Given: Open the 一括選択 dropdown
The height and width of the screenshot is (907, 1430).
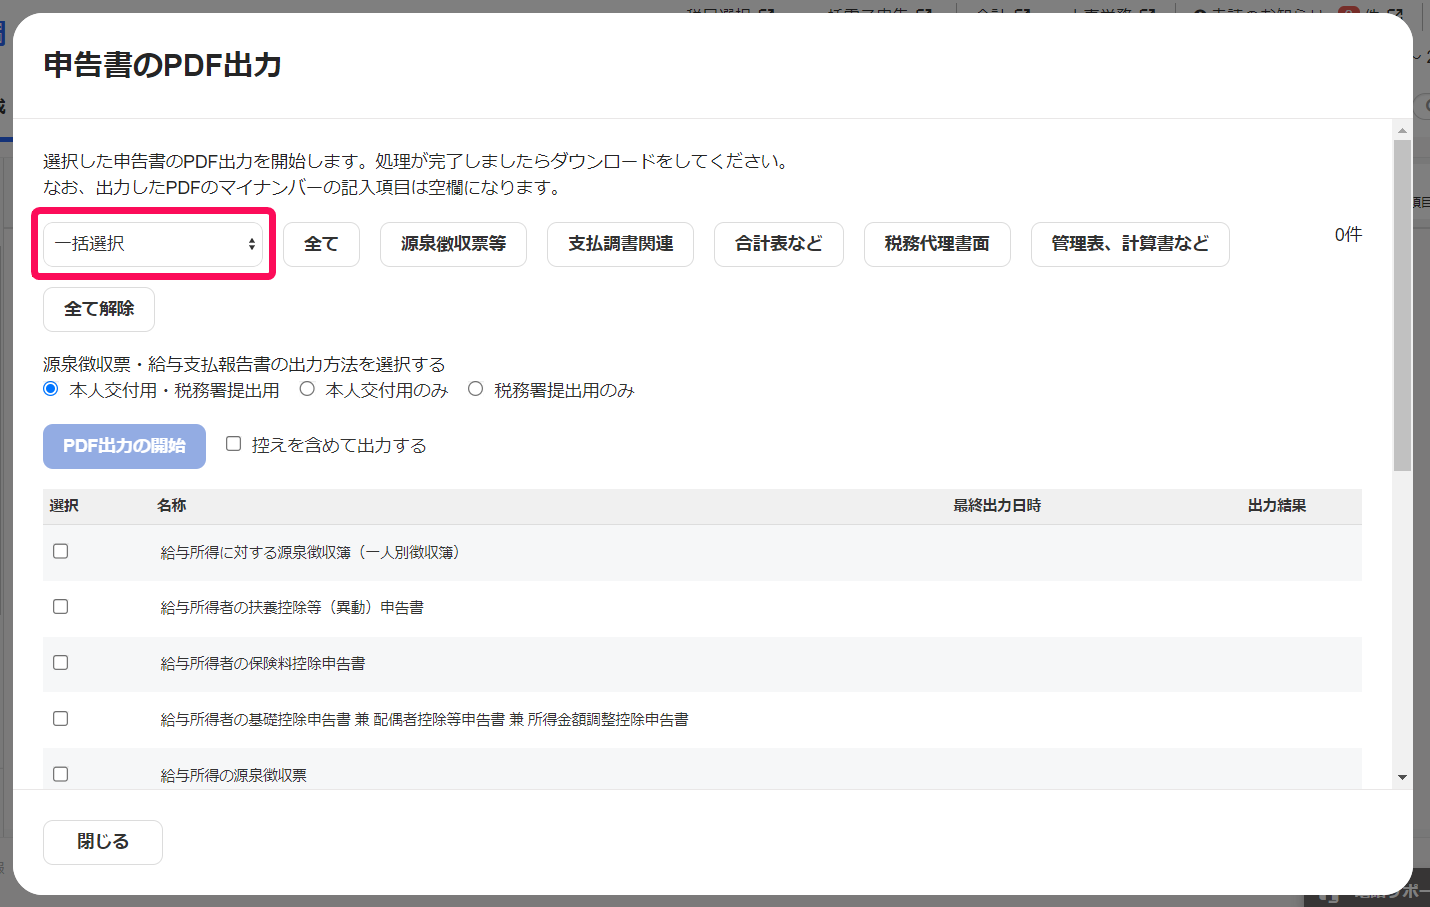Looking at the screenshot, I should (x=154, y=244).
